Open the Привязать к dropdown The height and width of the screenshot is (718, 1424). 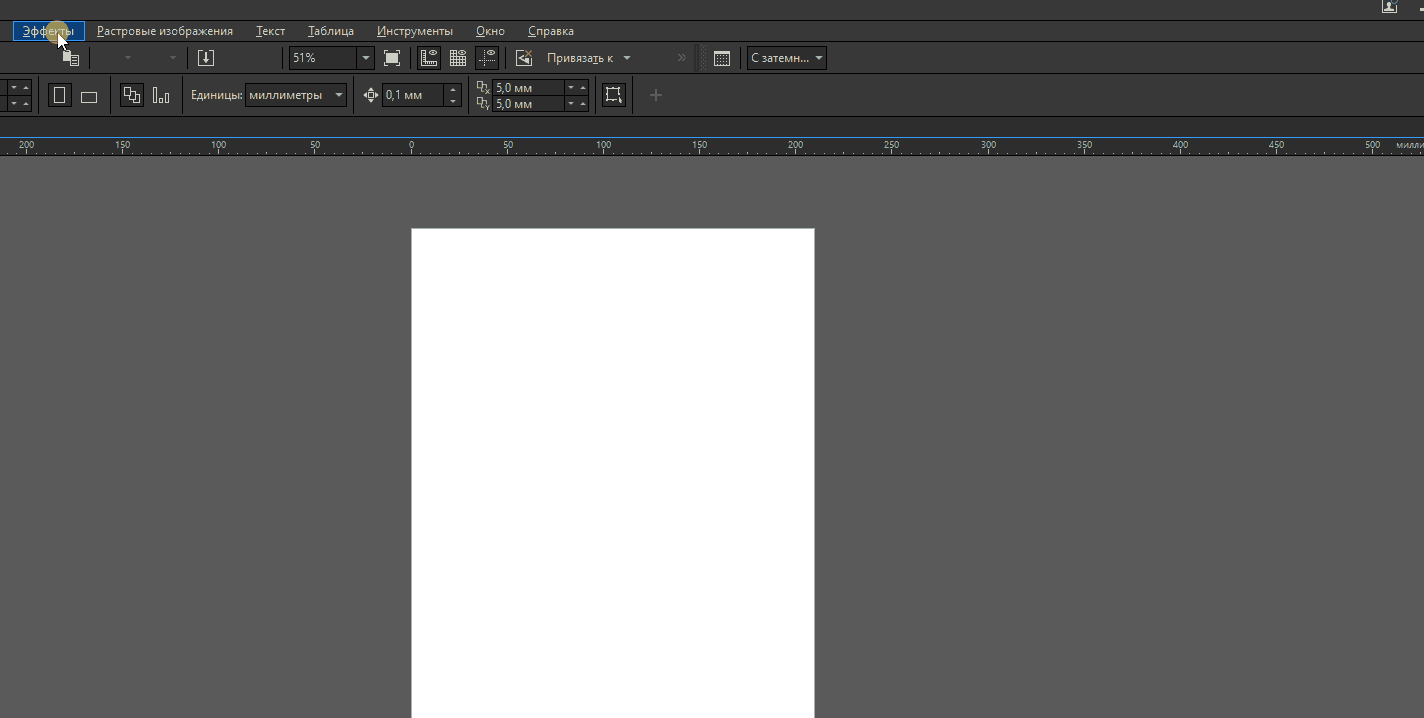589,58
